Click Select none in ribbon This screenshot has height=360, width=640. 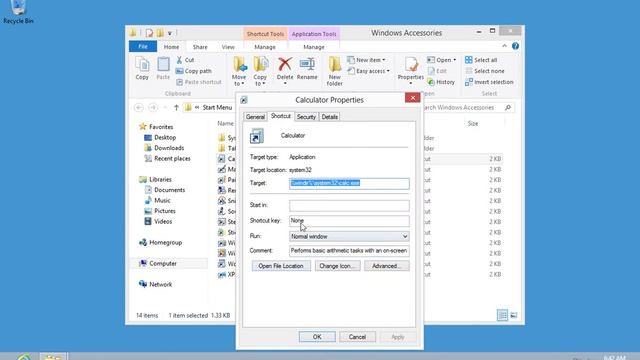coord(485,71)
